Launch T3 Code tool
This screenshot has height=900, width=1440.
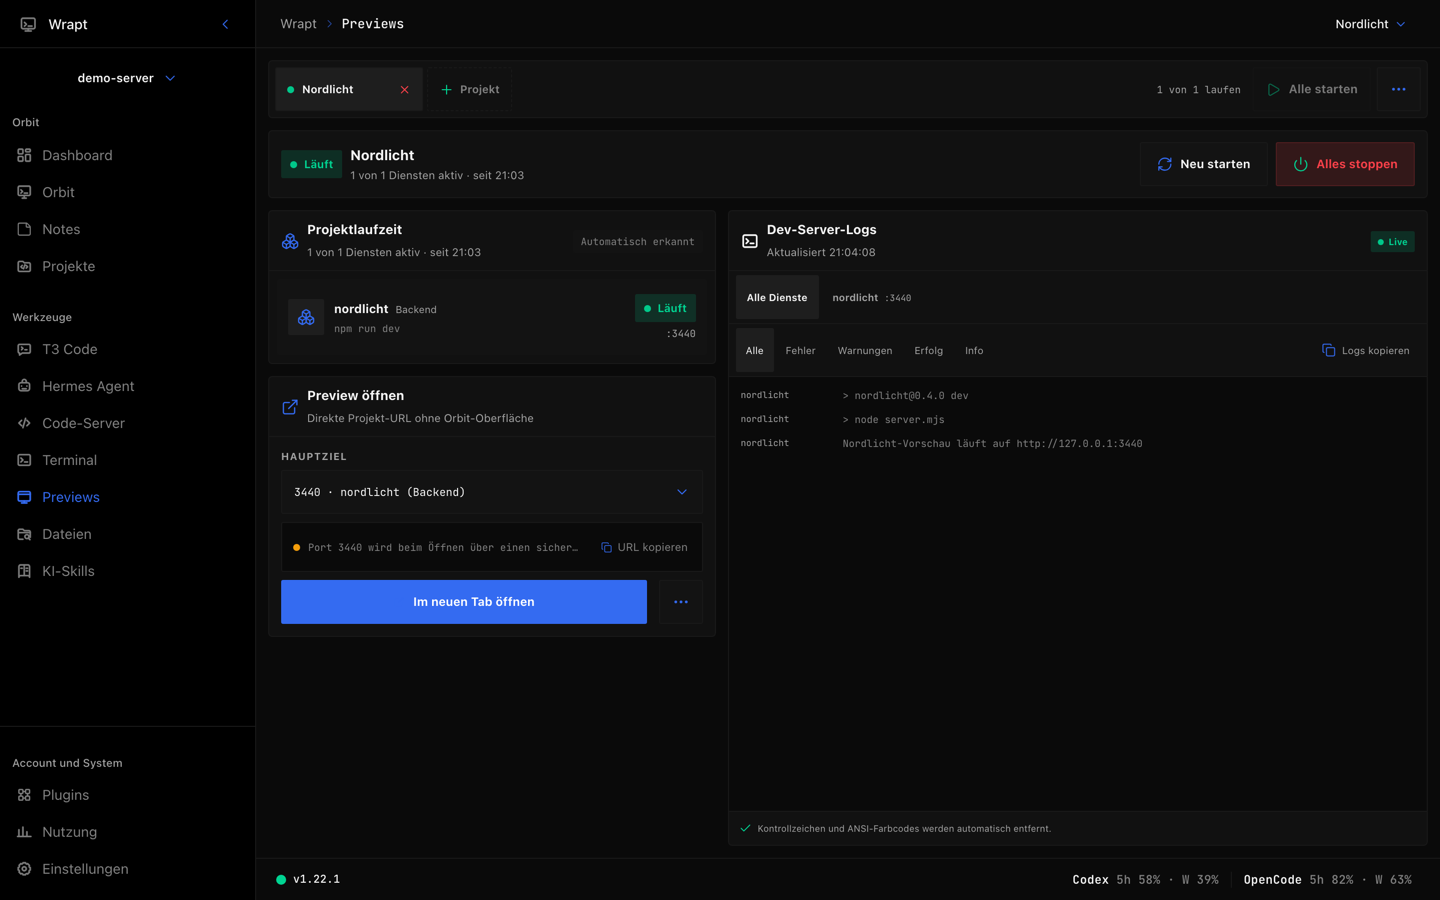(127, 349)
